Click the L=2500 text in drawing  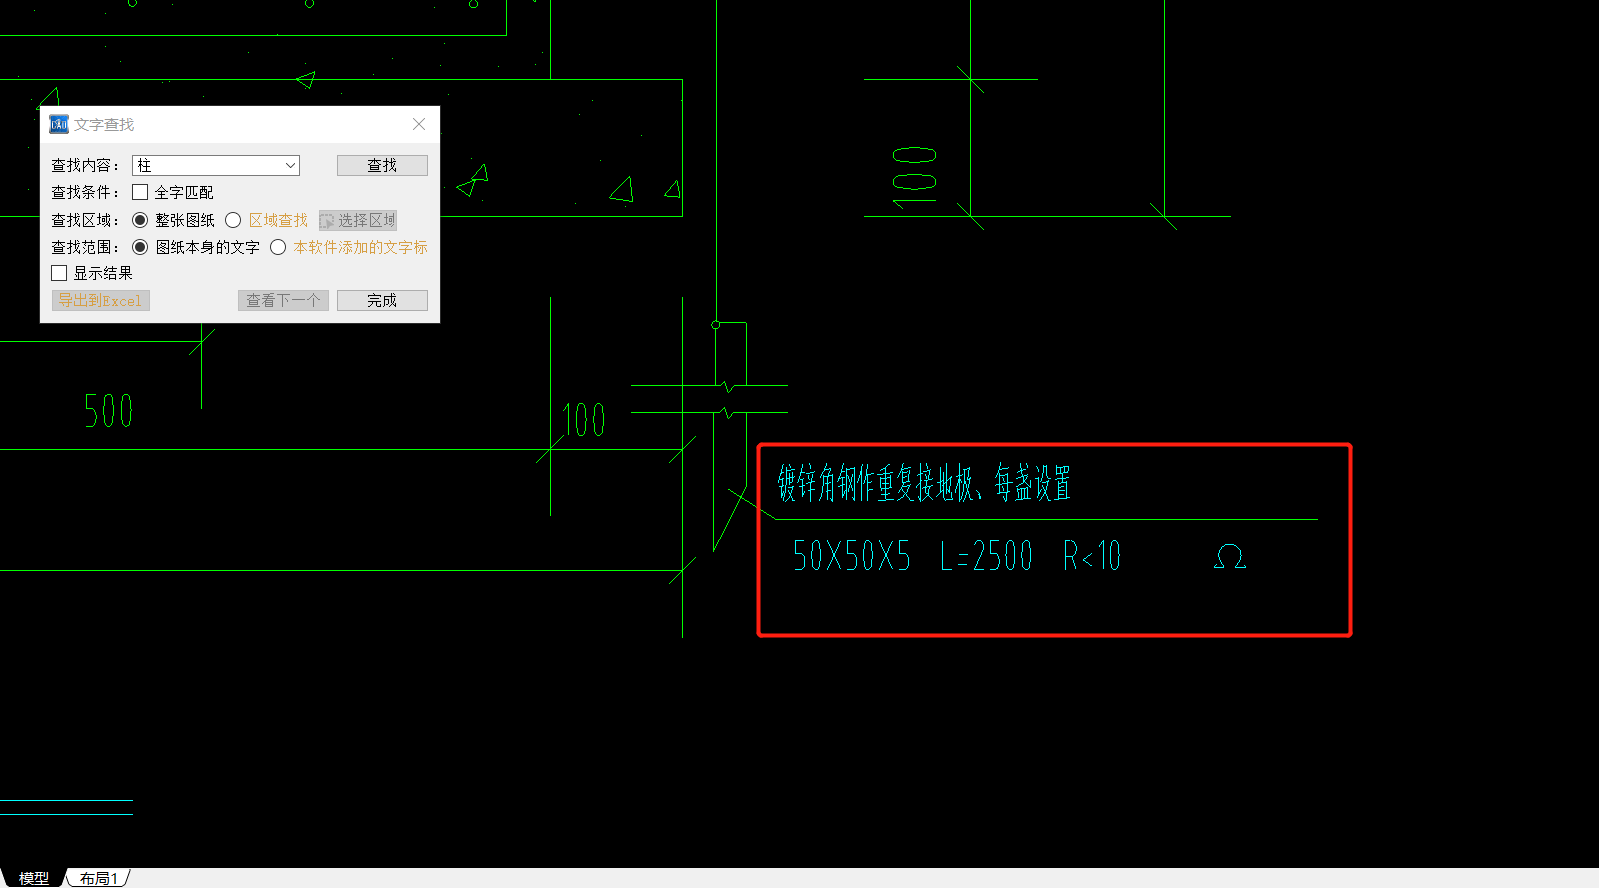point(986,556)
